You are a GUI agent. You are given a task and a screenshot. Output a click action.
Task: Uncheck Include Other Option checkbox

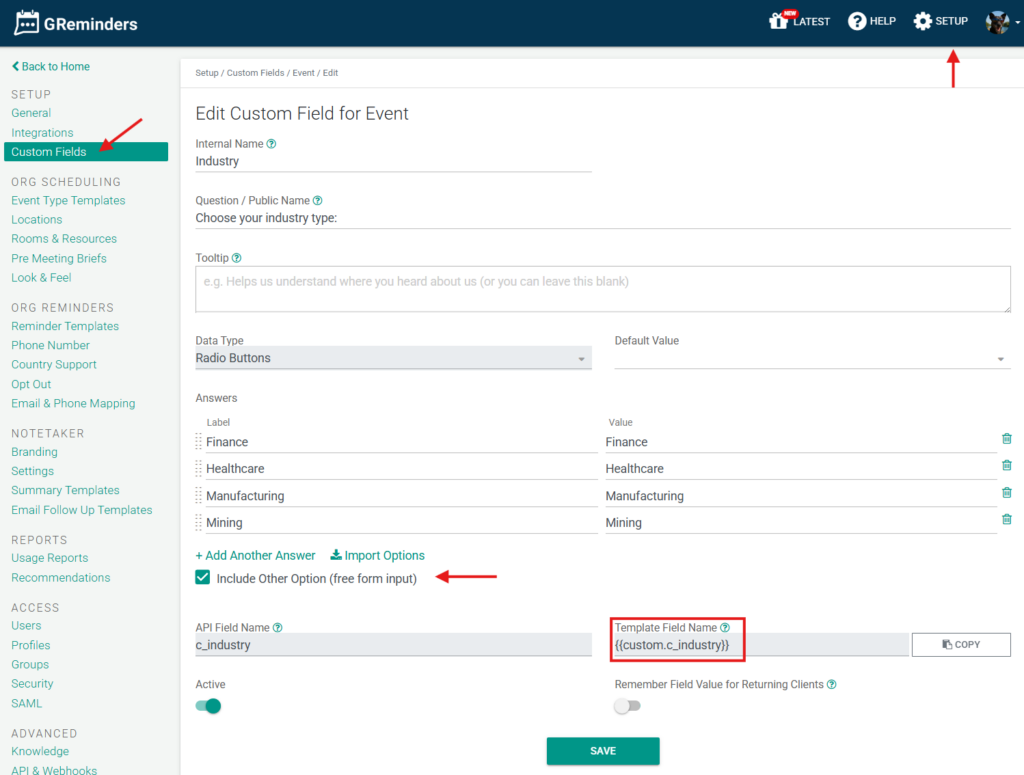pyautogui.click(x=203, y=578)
